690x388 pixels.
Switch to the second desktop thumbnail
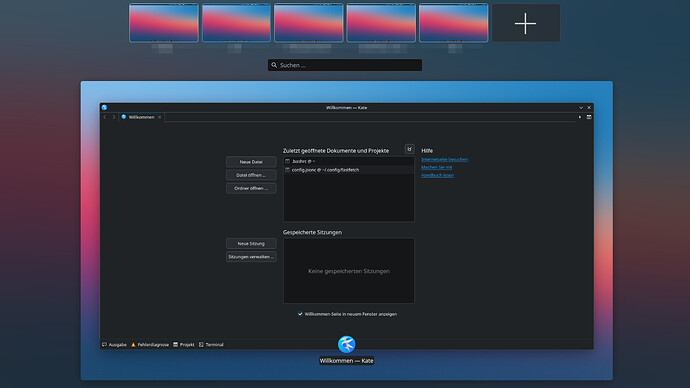[236, 23]
